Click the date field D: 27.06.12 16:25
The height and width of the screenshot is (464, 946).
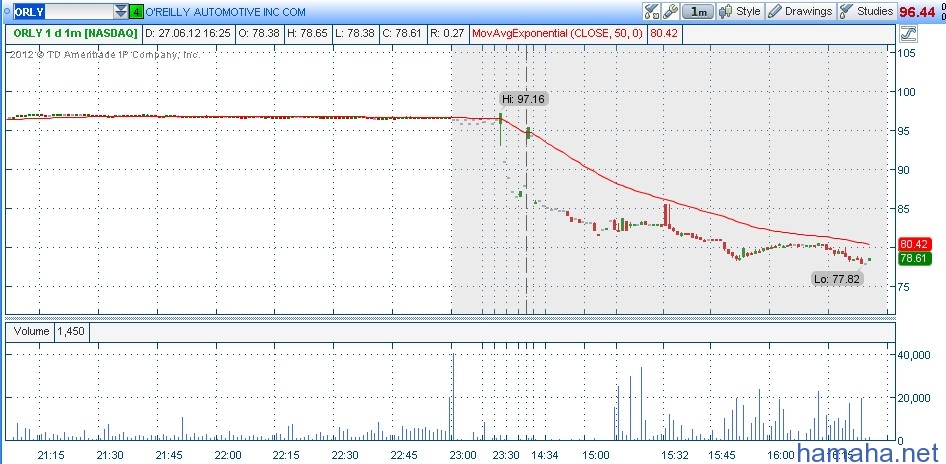(x=188, y=34)
